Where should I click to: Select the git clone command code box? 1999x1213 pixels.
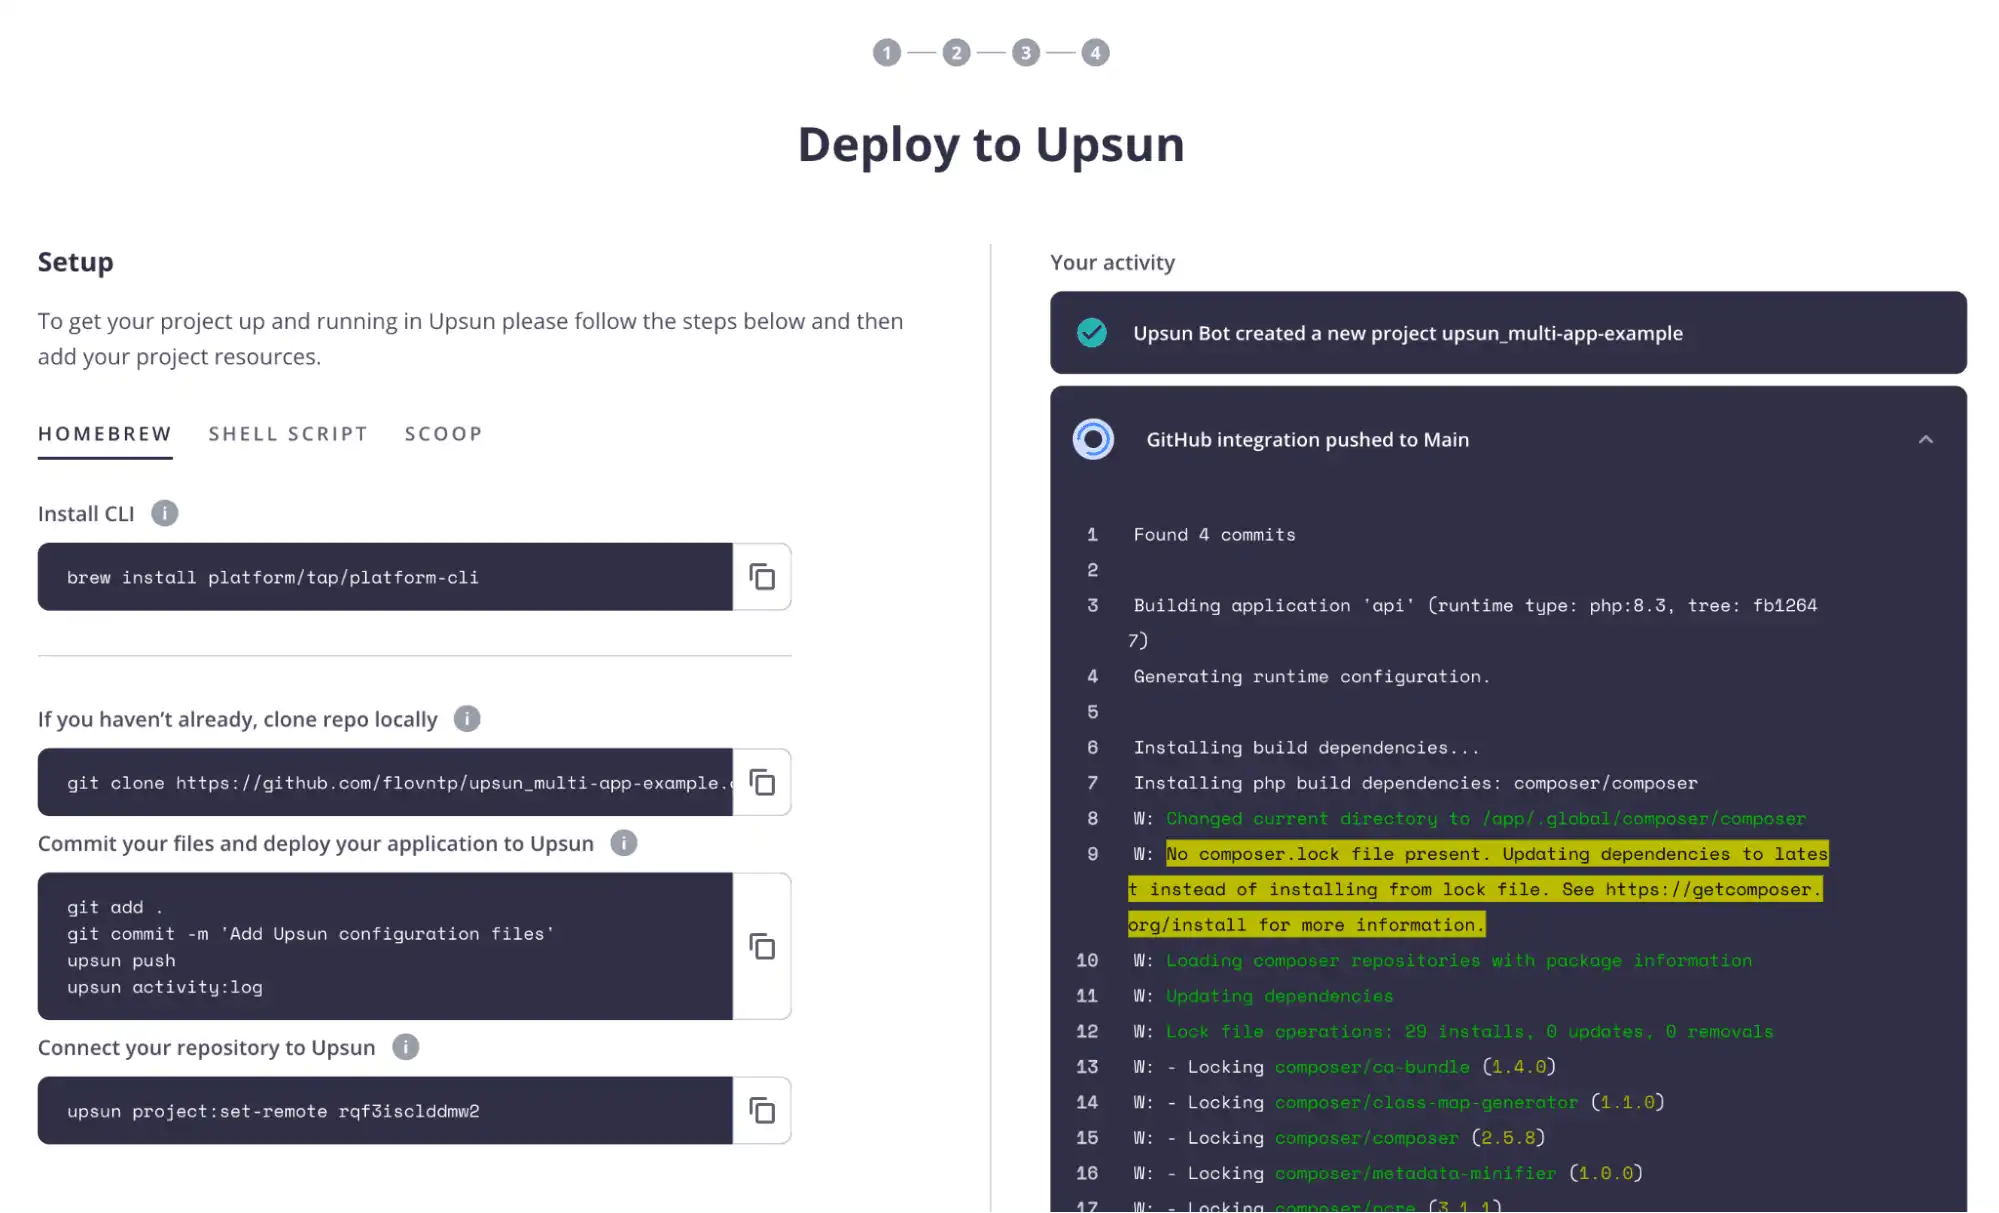[385, 782]
